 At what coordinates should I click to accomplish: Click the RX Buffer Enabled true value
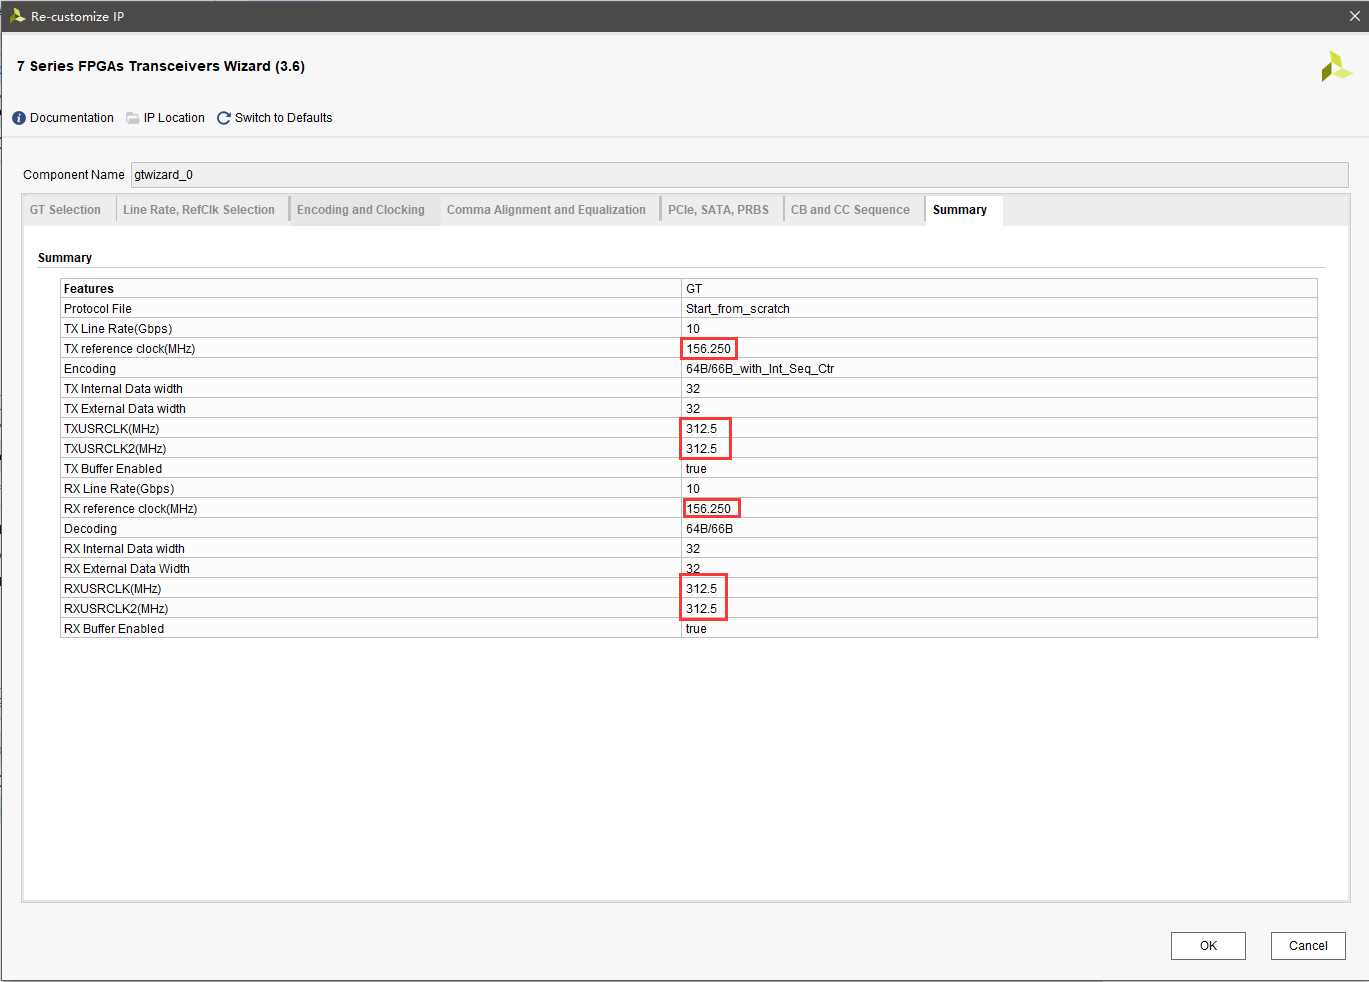tap(696, 629)
